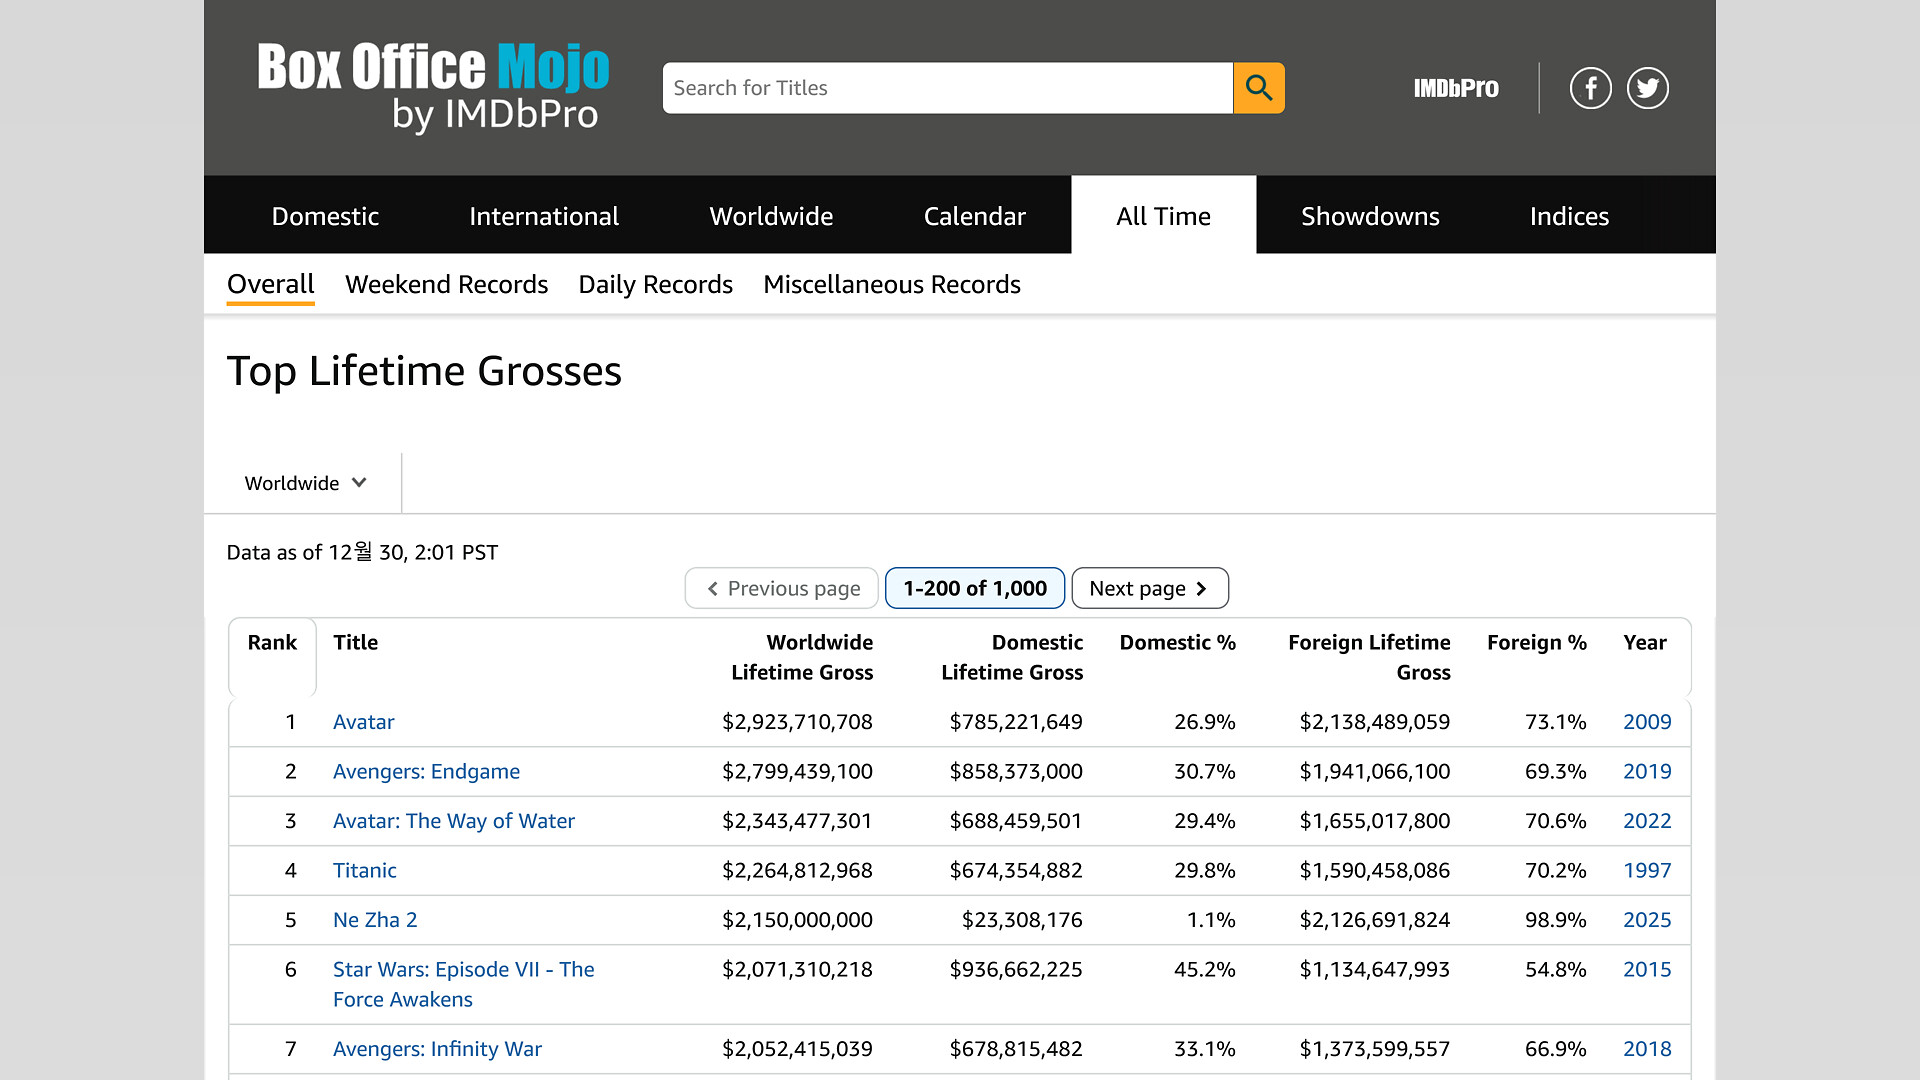1920x1080 pixels.
Task: Open the Daily Records sub-tab
Action: (655, 285)
